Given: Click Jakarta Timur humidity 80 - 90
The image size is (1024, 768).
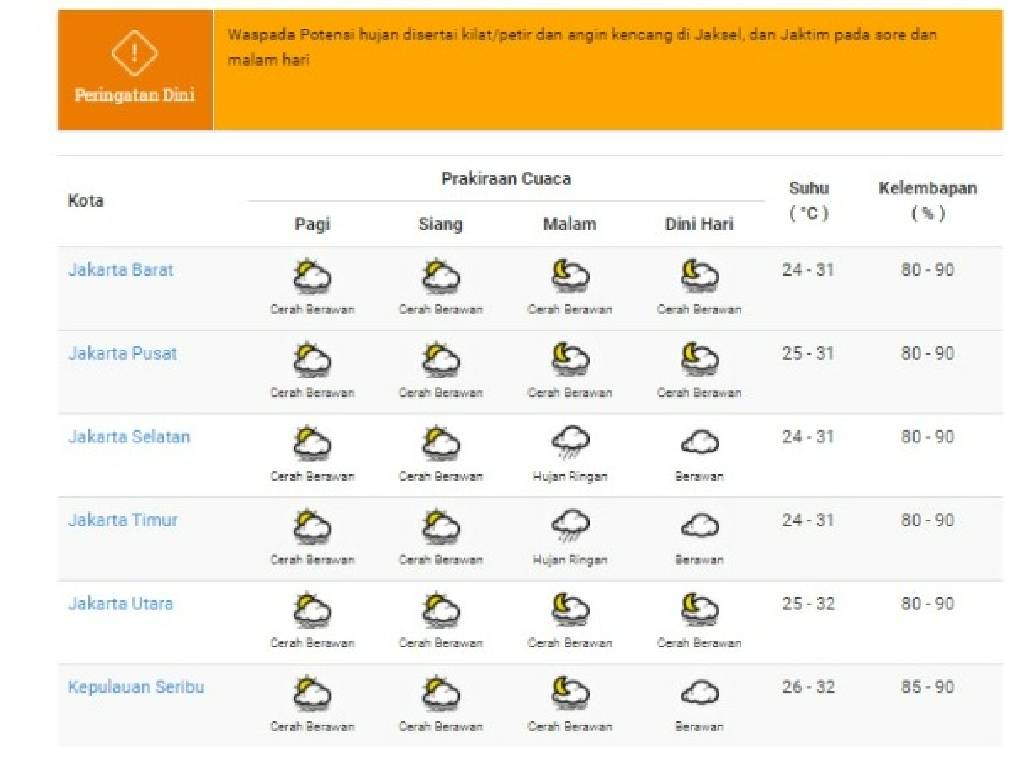Looking at the screenshot, I should (x=928, y=520).
